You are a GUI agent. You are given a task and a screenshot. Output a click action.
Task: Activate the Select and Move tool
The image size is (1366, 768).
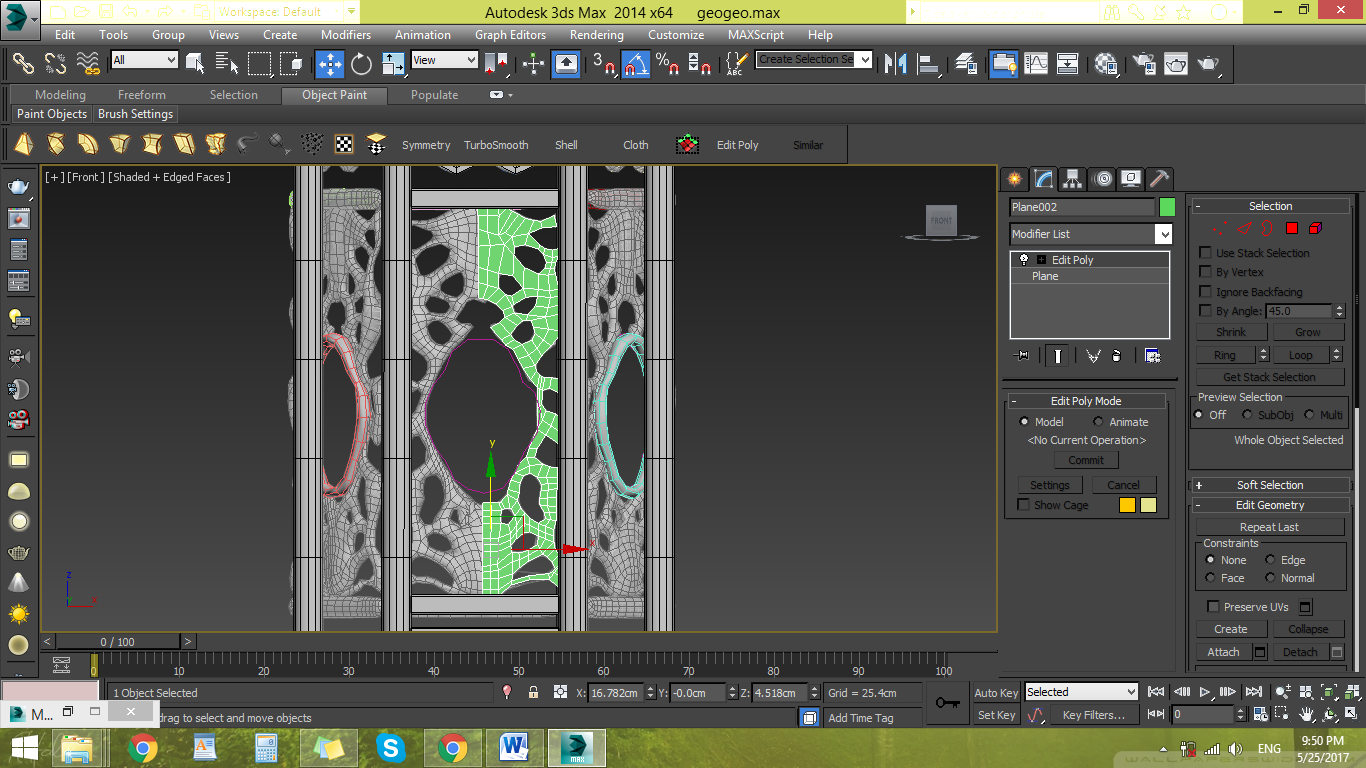click(330, 64)
